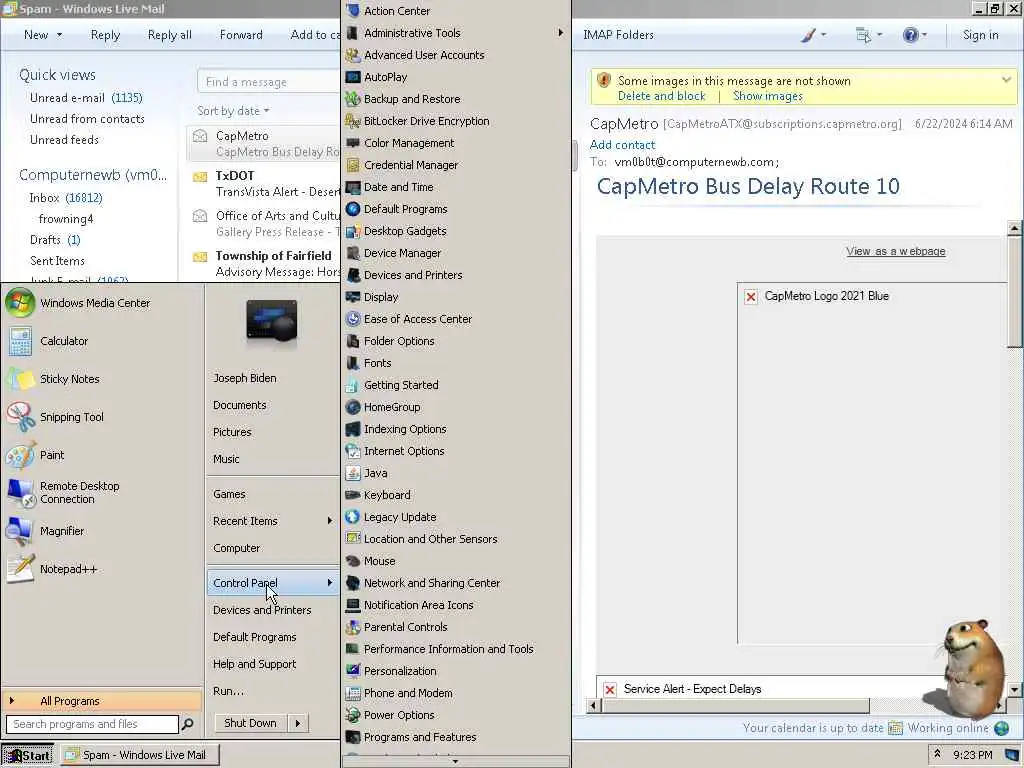This screenshot has height=768, width=1024.
Task: Open Documents from Start menu
Action: (240, 405)
